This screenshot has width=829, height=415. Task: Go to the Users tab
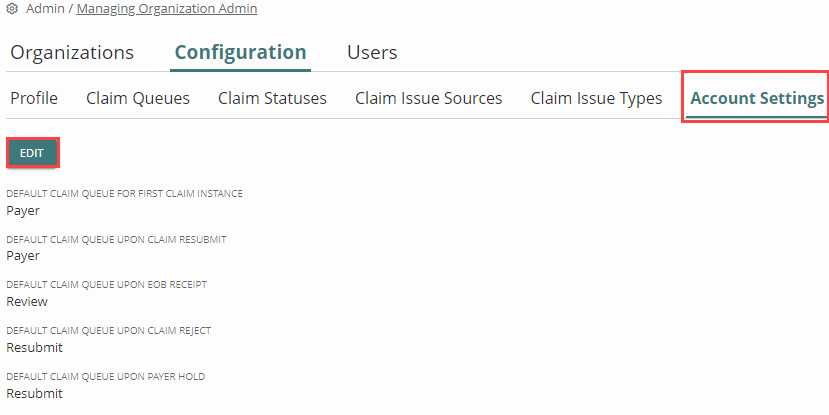[372, 52]
